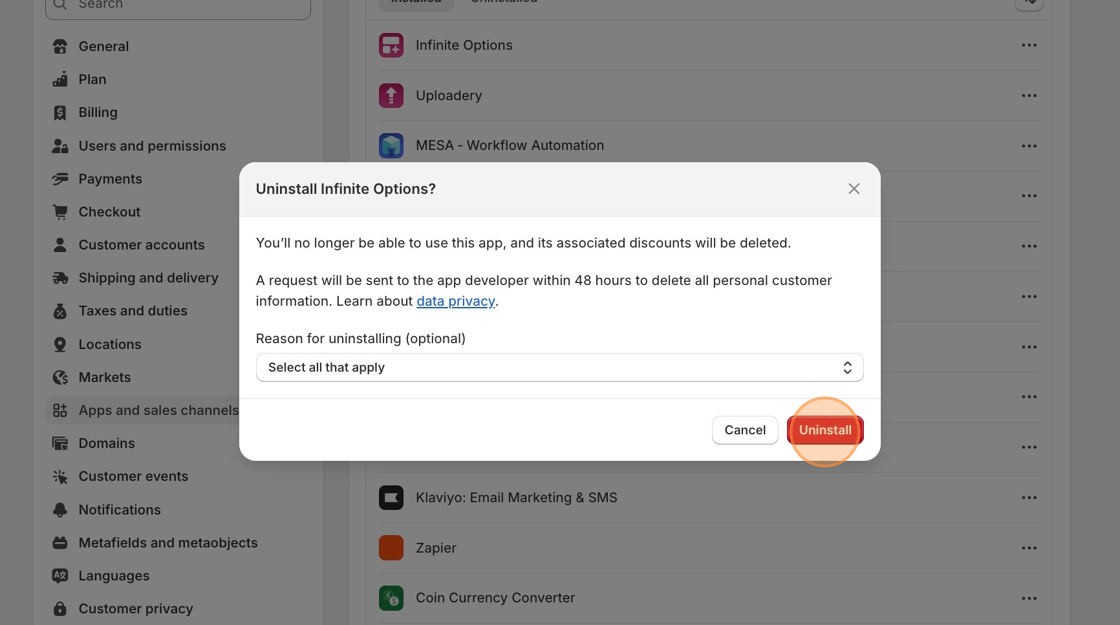
Task: Close the Uninstall Infinite Options dialog
Action: 854,189
